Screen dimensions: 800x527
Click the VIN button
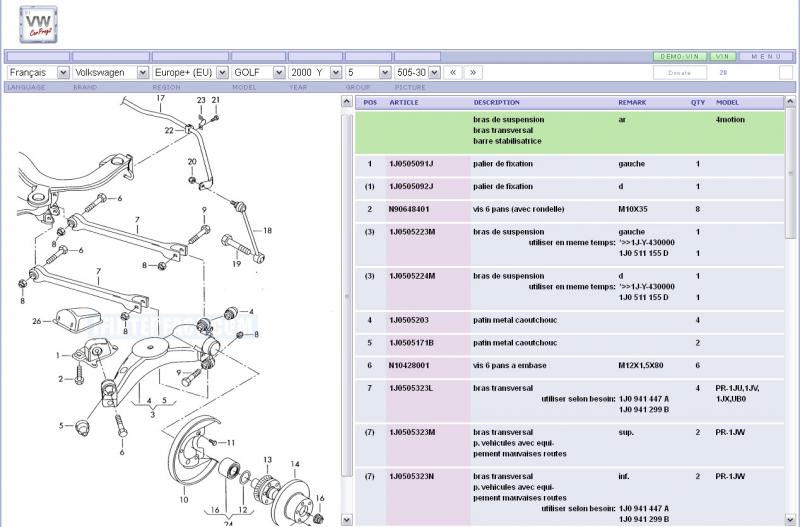[x=722, y=56]
